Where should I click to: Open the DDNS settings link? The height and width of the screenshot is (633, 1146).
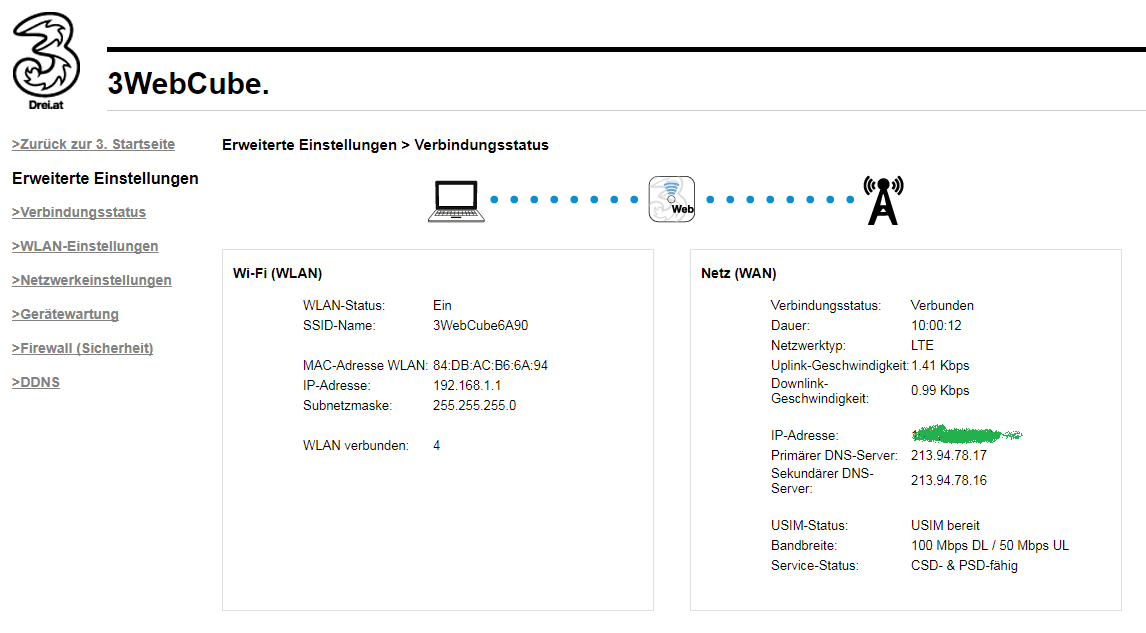(36, 382)
